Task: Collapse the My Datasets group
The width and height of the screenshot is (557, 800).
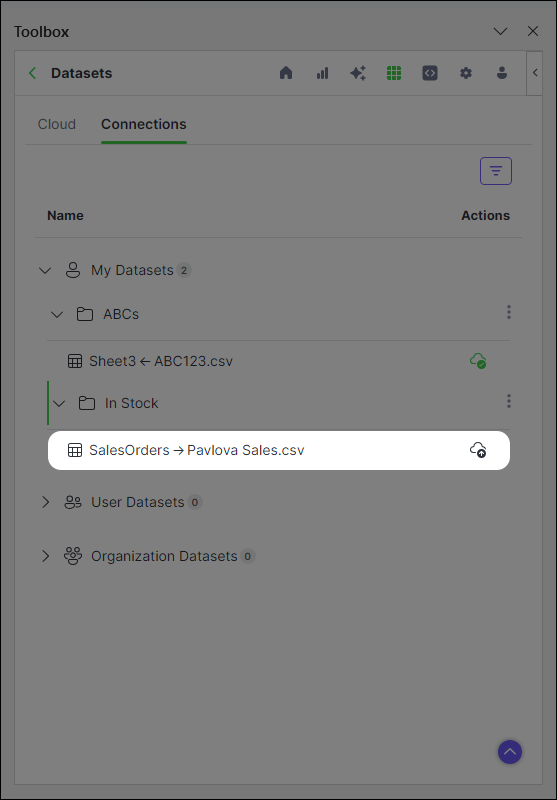Action: coord(45,270)
